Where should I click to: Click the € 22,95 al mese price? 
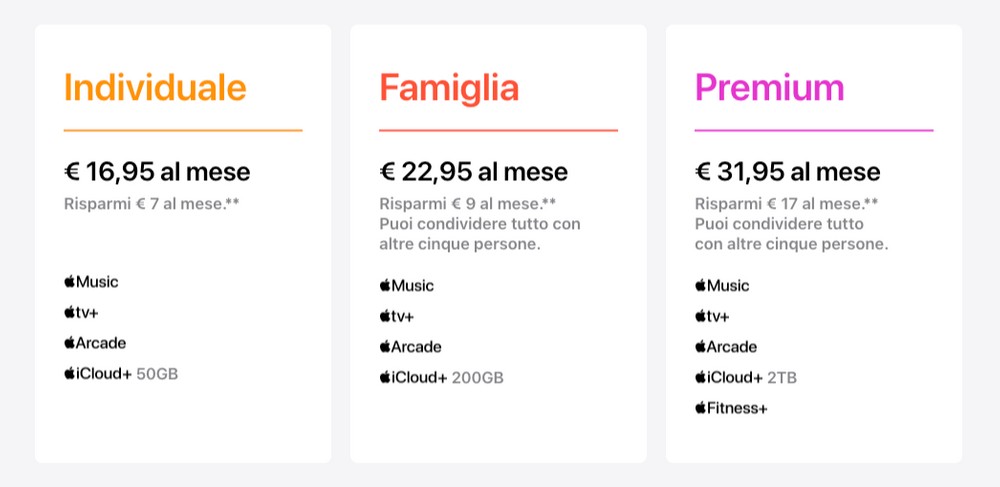[x=473, y=171]
